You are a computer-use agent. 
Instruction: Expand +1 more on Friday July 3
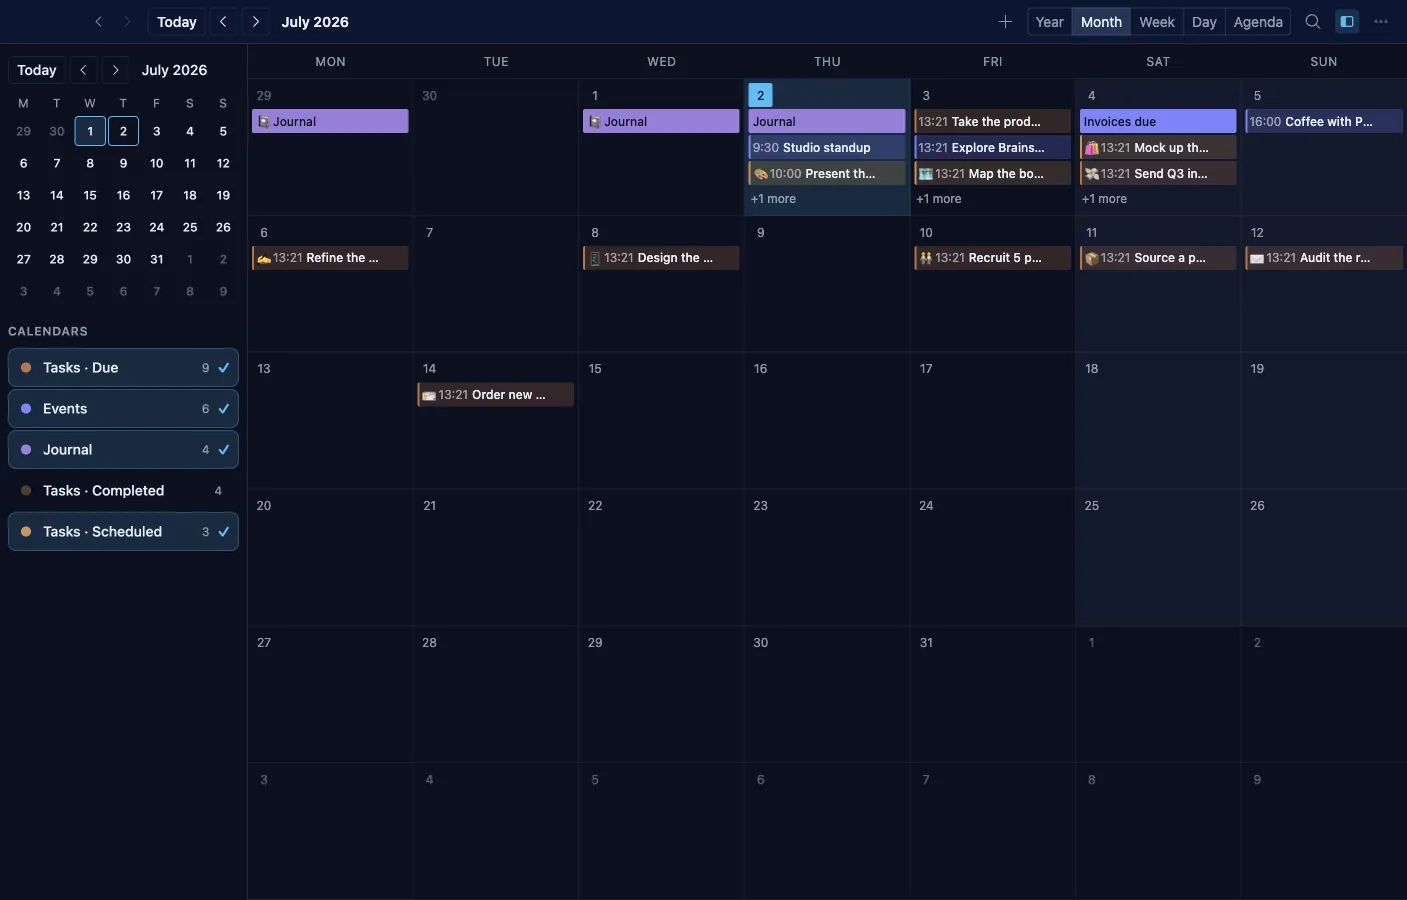(939, 199)
